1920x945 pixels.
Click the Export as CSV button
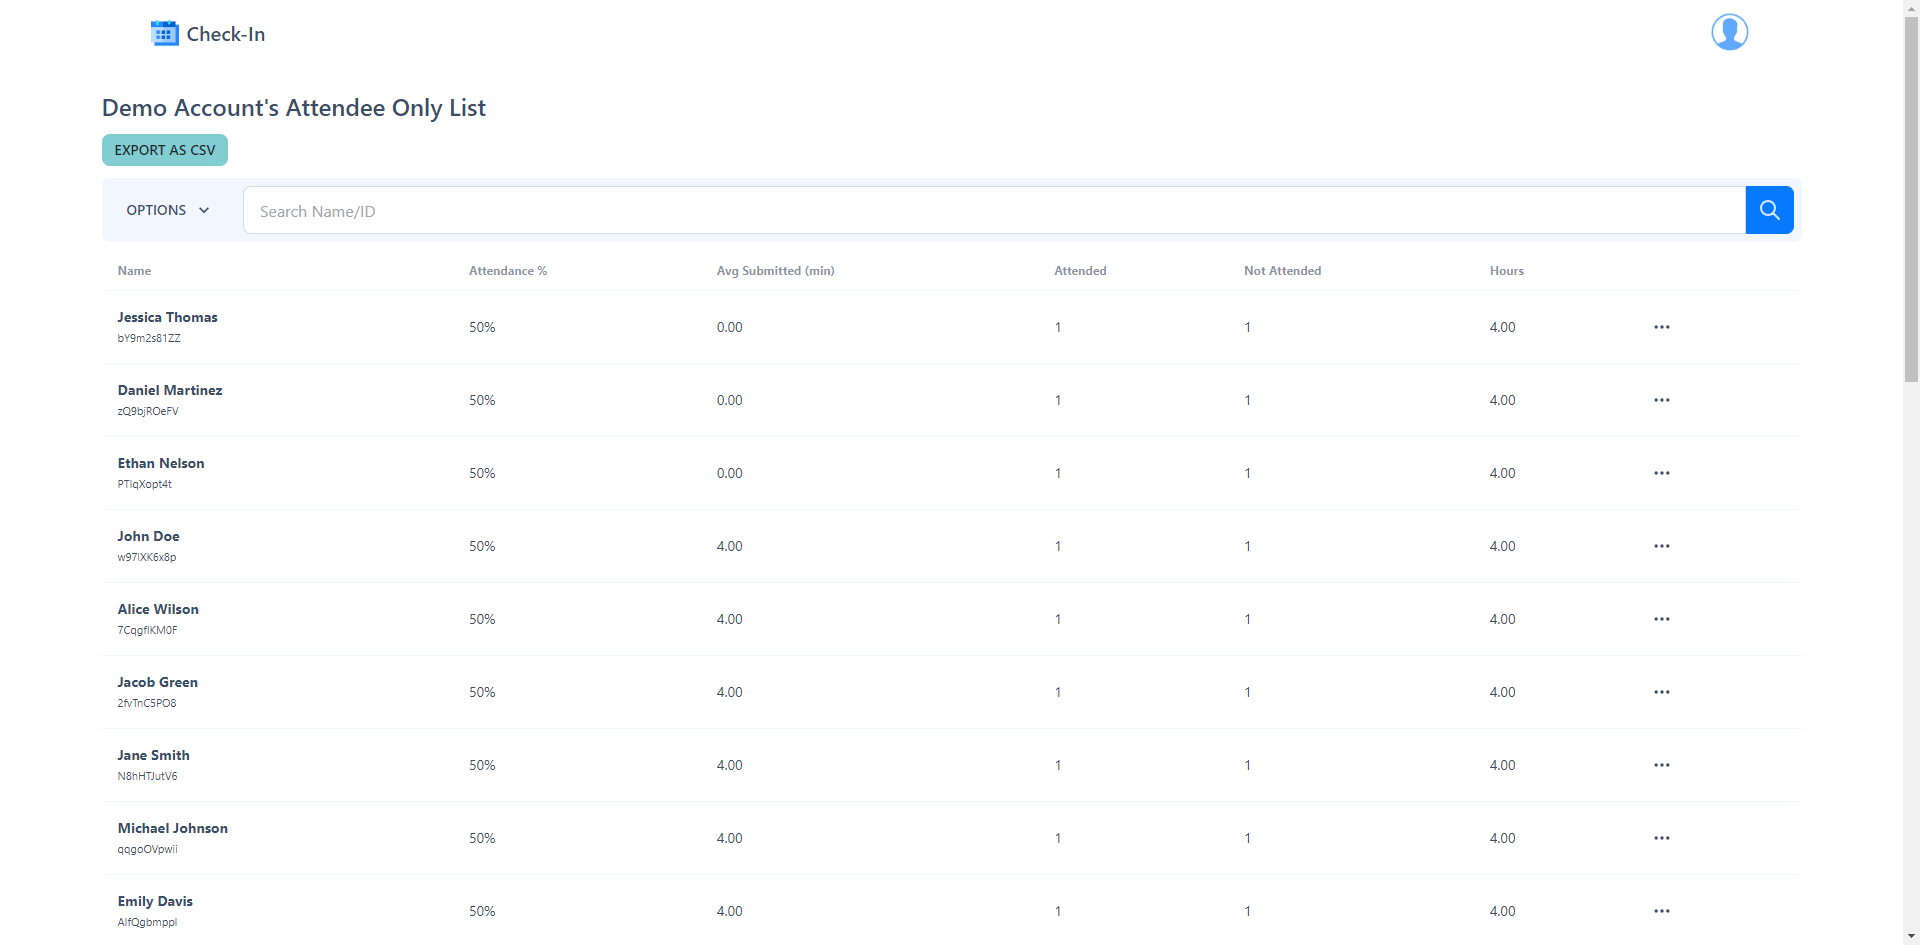tap(165, 150)
